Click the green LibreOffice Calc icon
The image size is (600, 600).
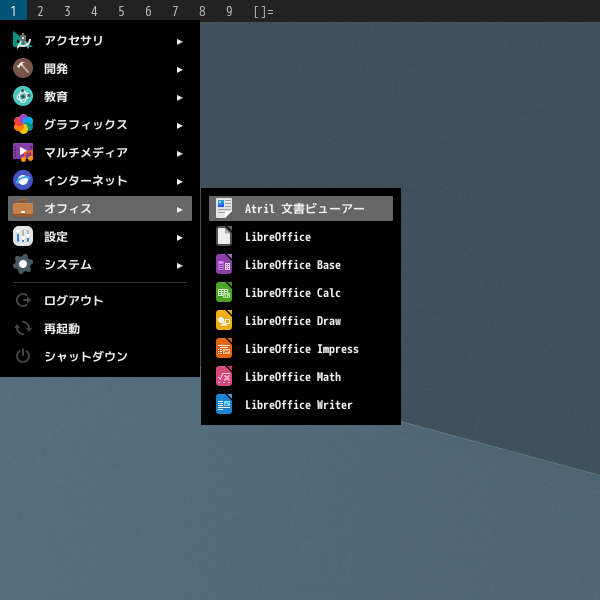[224, 292]
